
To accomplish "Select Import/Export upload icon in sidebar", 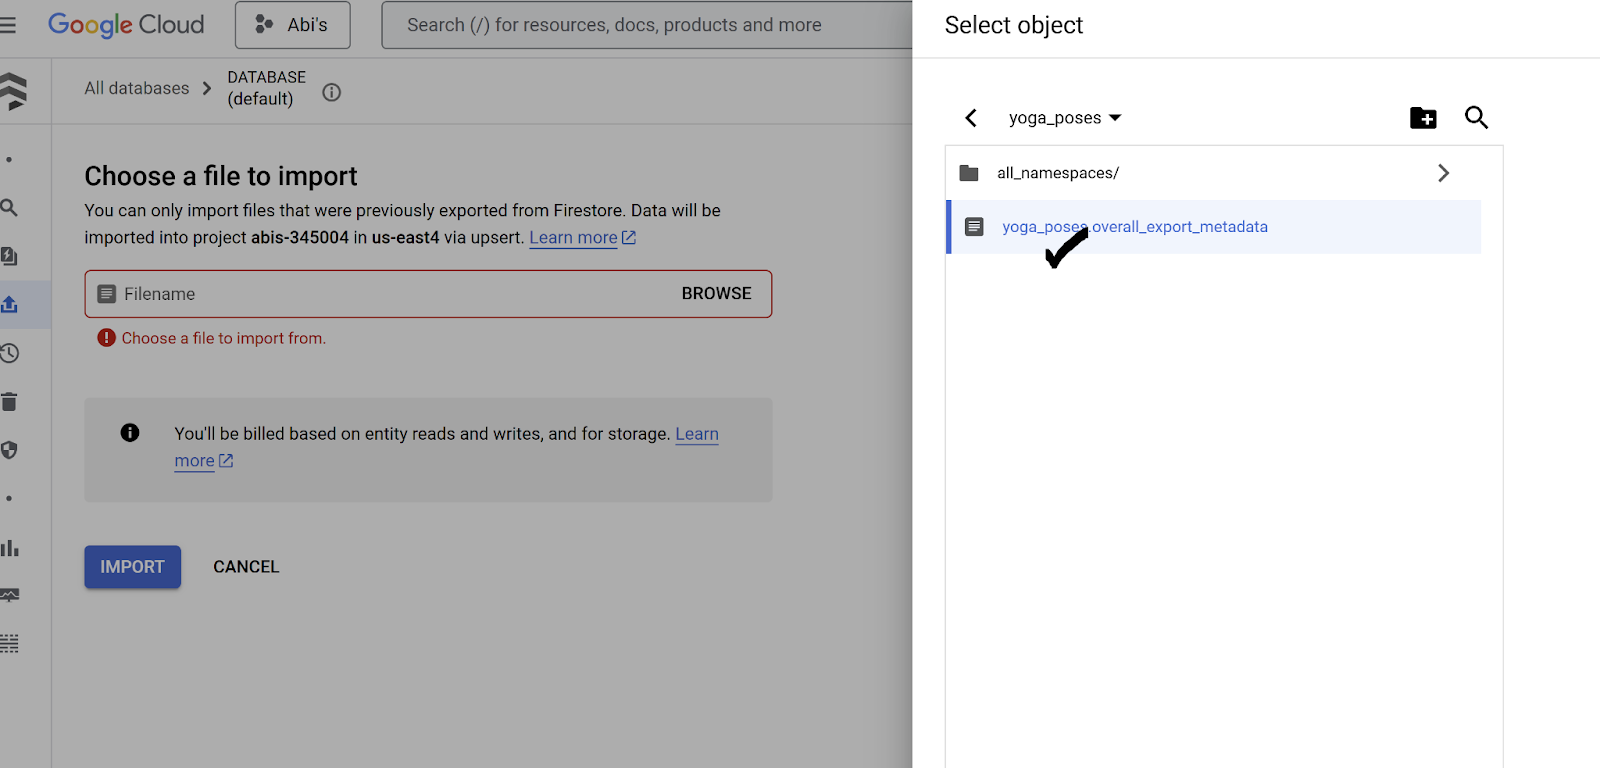I will 10,304.
